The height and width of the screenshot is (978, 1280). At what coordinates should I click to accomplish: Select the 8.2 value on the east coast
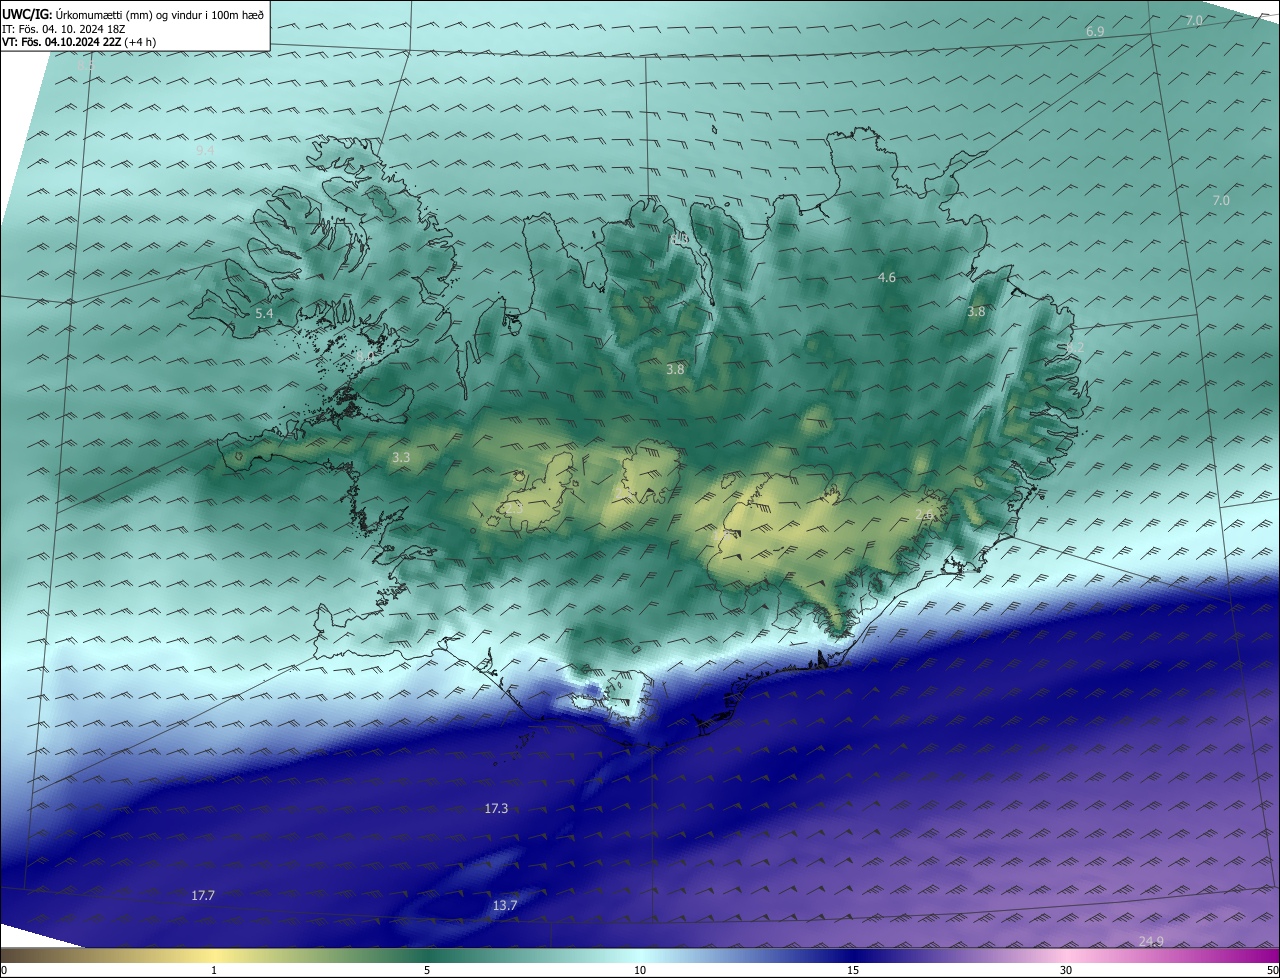pos(1075,347)
